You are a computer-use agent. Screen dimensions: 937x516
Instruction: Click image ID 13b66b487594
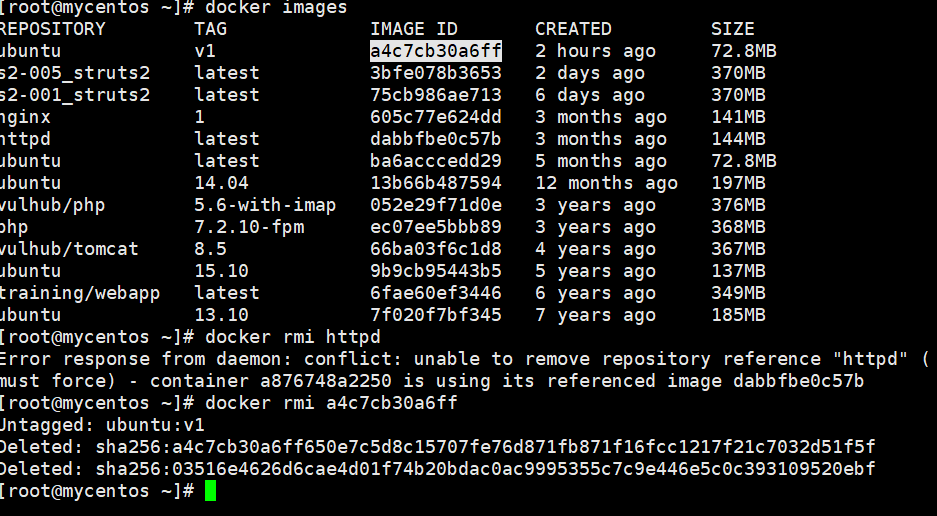tap(436, 183)
